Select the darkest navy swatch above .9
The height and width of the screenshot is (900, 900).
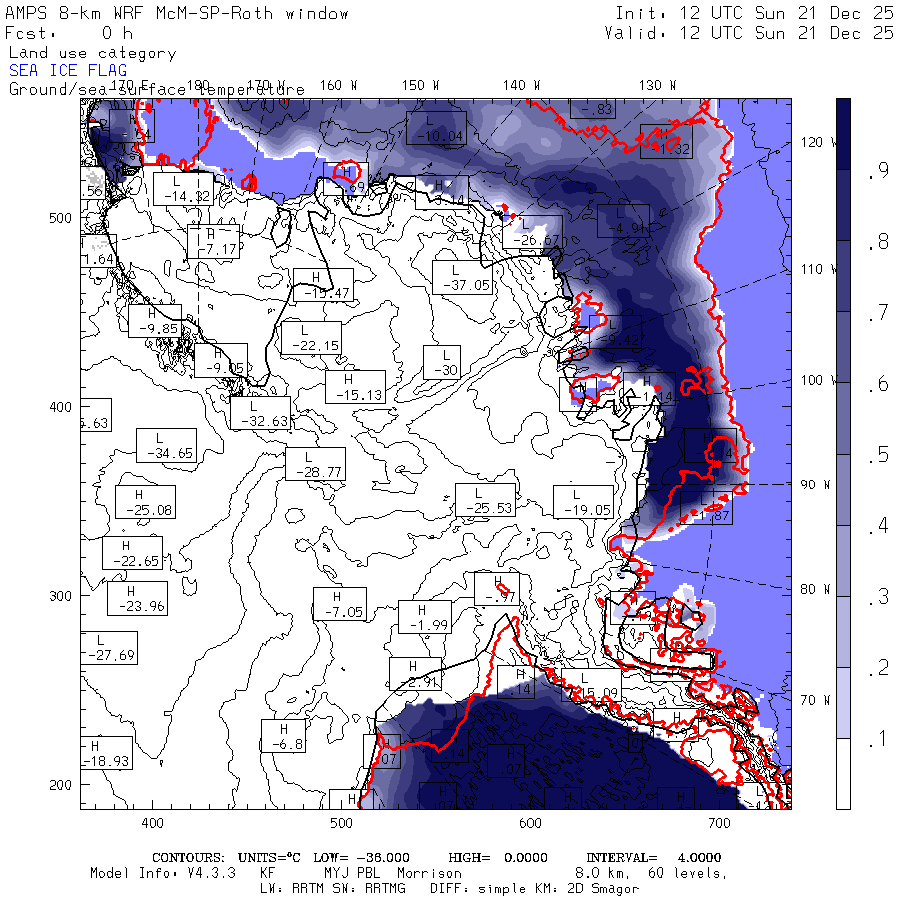(x=843, y=134)
